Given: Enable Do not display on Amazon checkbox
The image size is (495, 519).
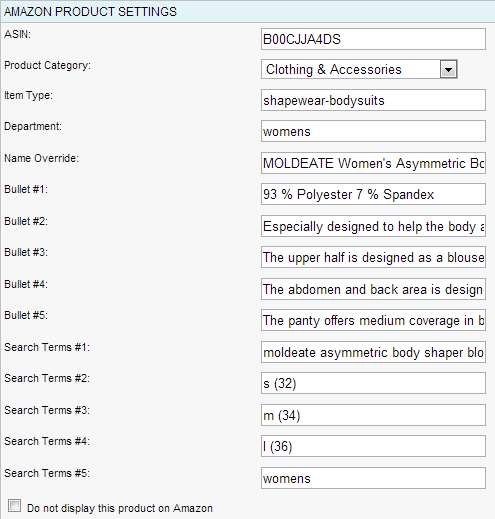Looking at the screenshot, I should click(15, 506).
